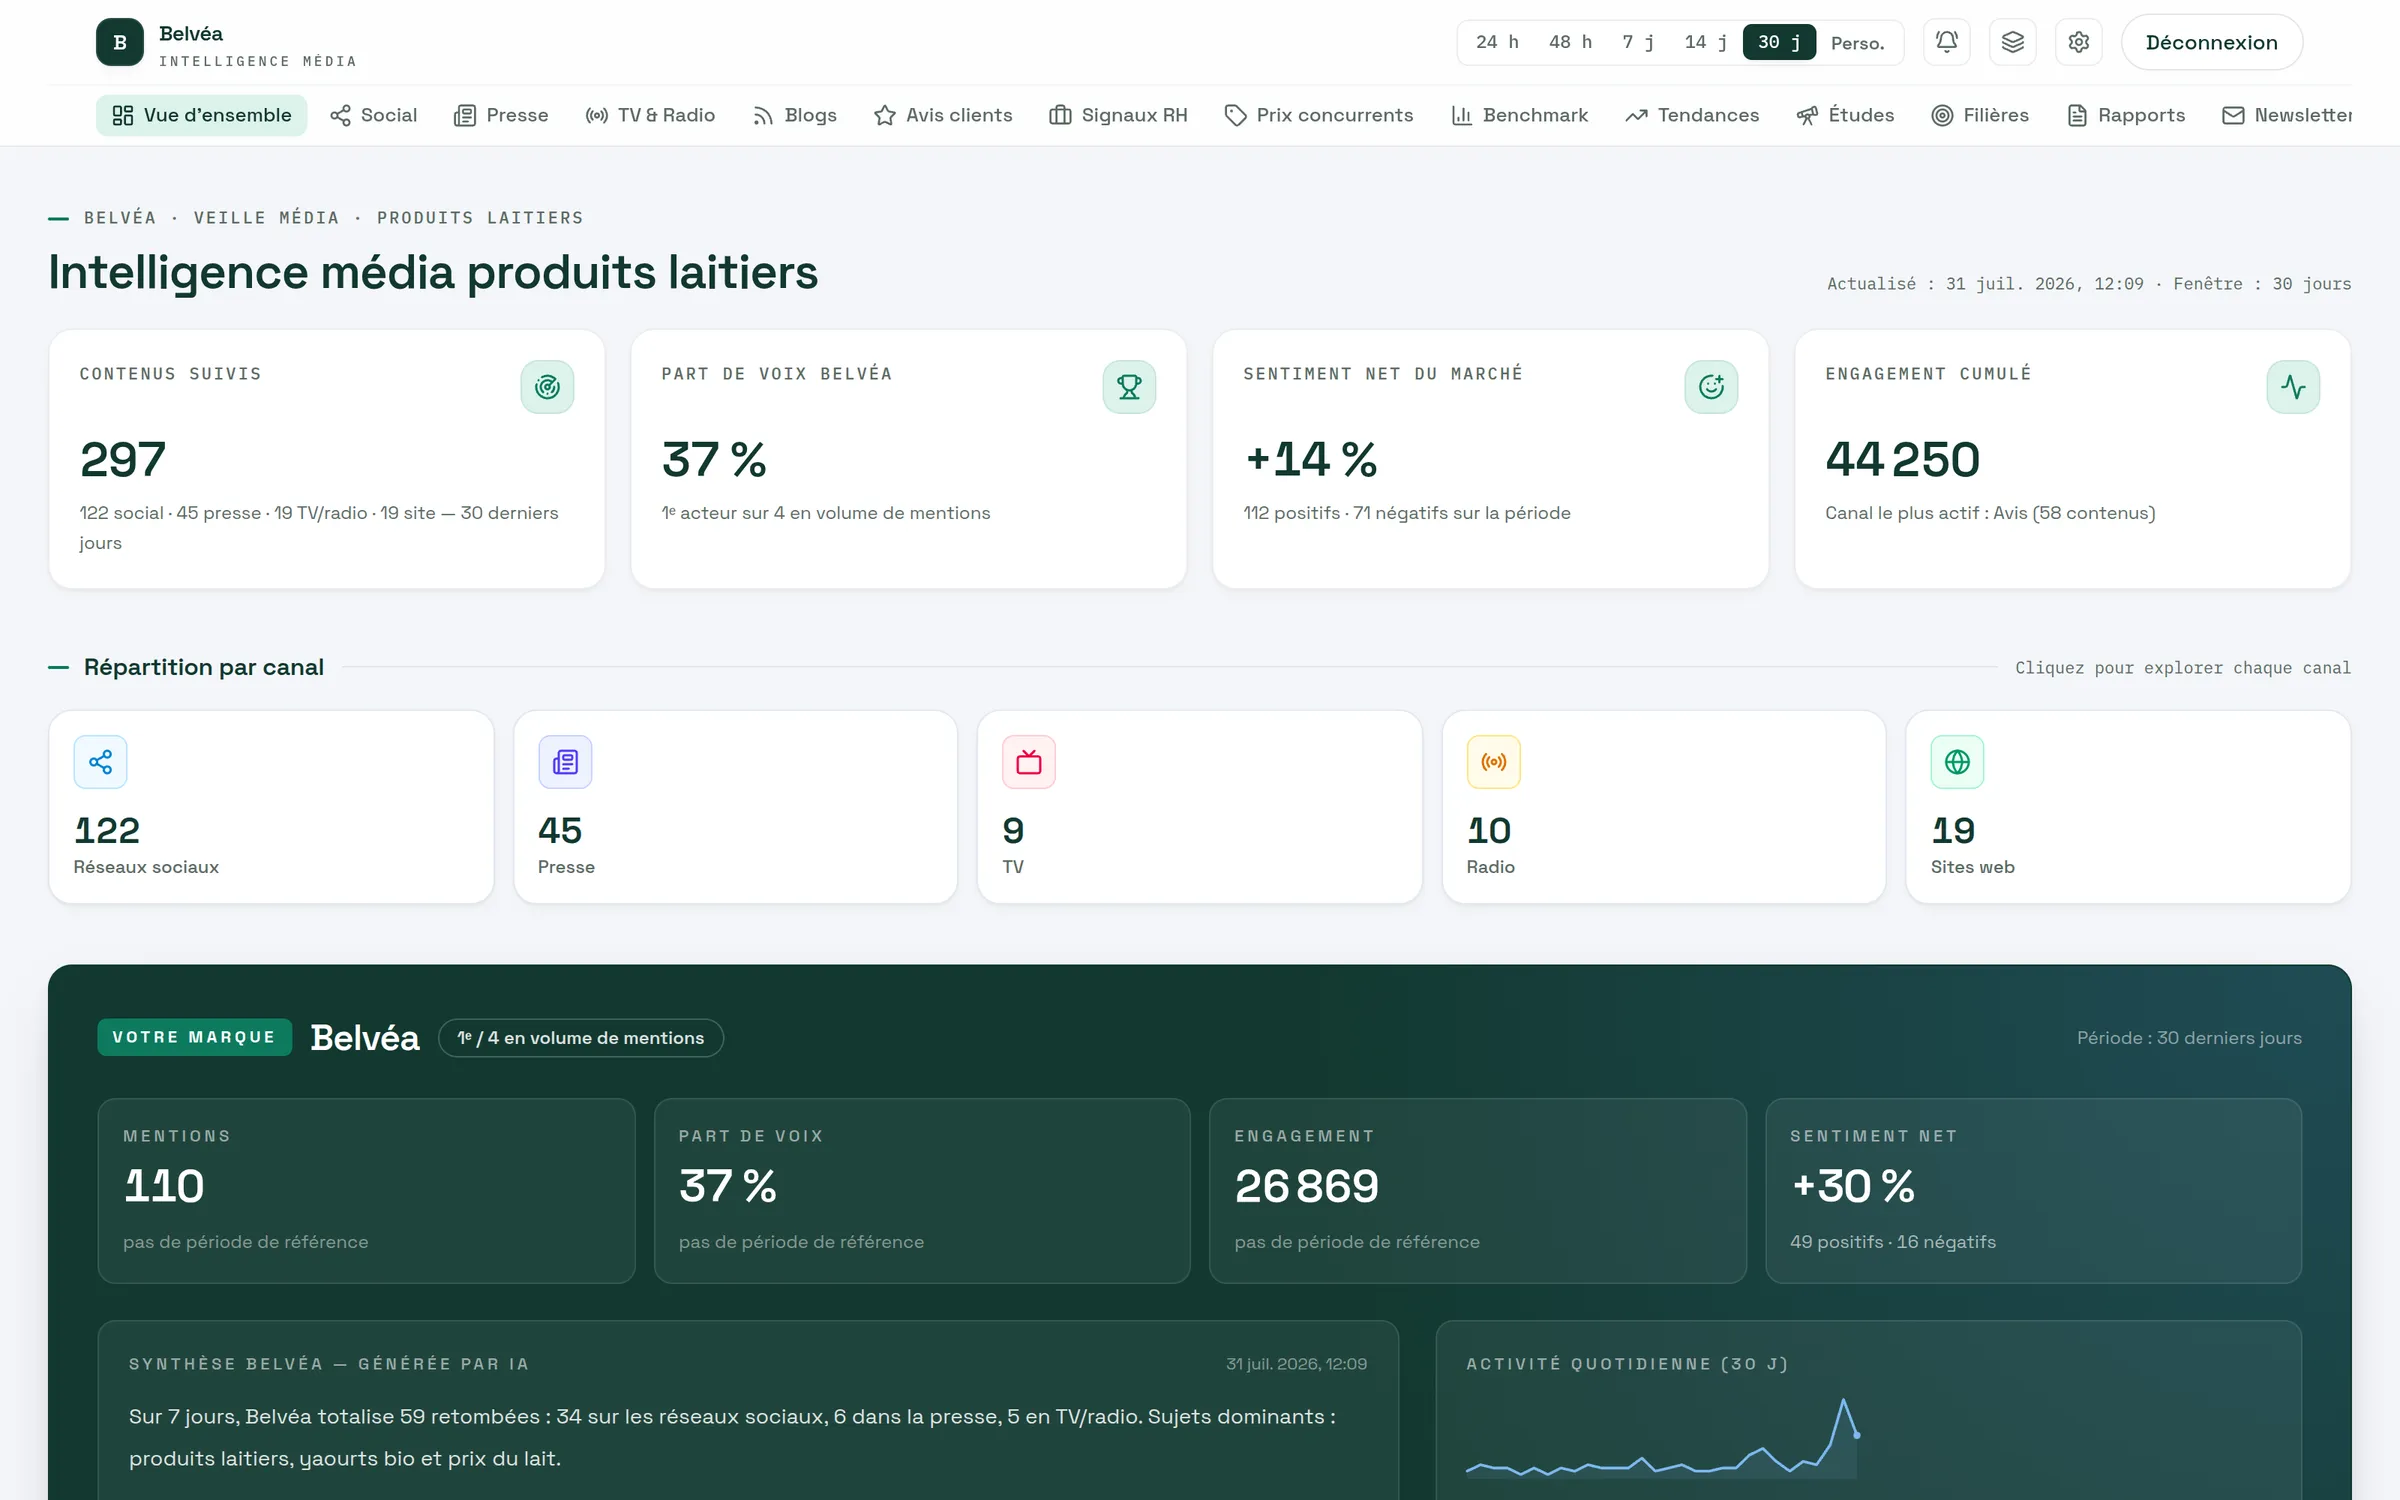Click the Belvéa logo badge
The height and width of the screenshot is (1500, 2400).
click(120, 42)
